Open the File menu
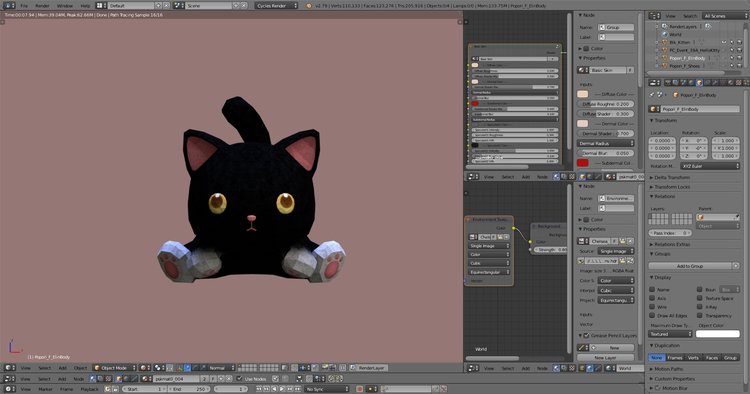The height and width of the screenshot is (394, 750). (x=24, y=6)
